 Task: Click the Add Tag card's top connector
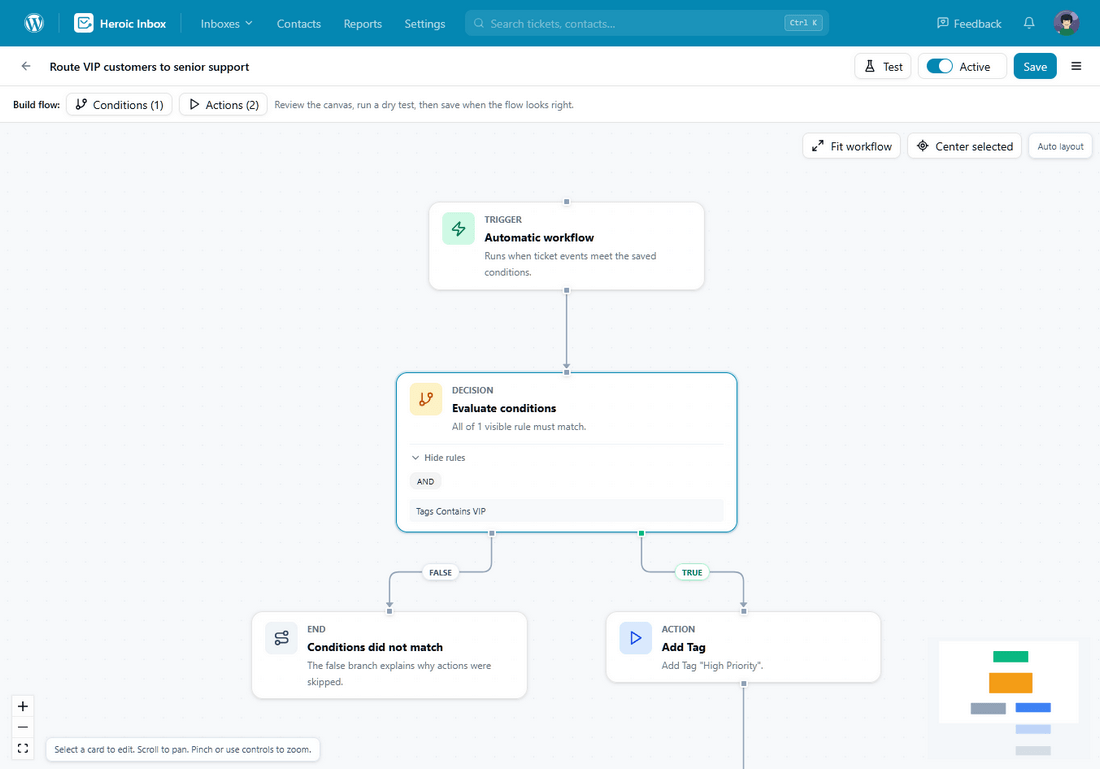coord(744,611)
